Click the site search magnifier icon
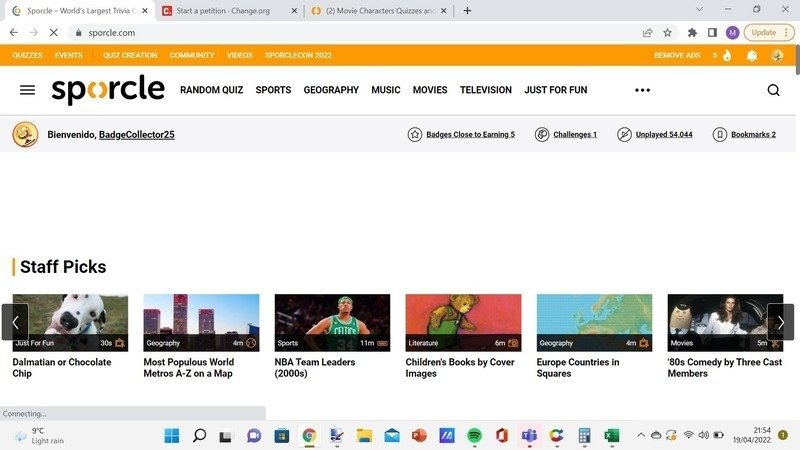This screenshot has height=450, width=800. click(x=773, y=90)
